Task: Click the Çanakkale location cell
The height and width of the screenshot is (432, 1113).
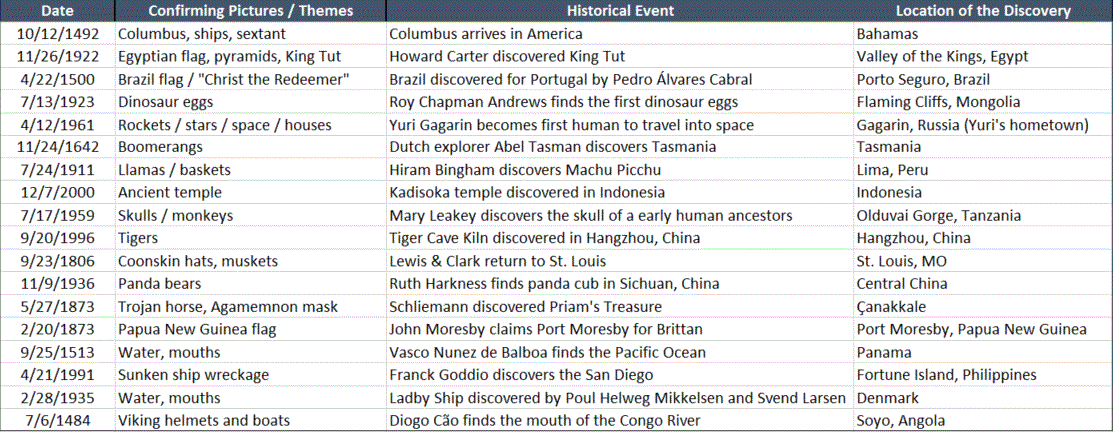Action: pos(982,306)
